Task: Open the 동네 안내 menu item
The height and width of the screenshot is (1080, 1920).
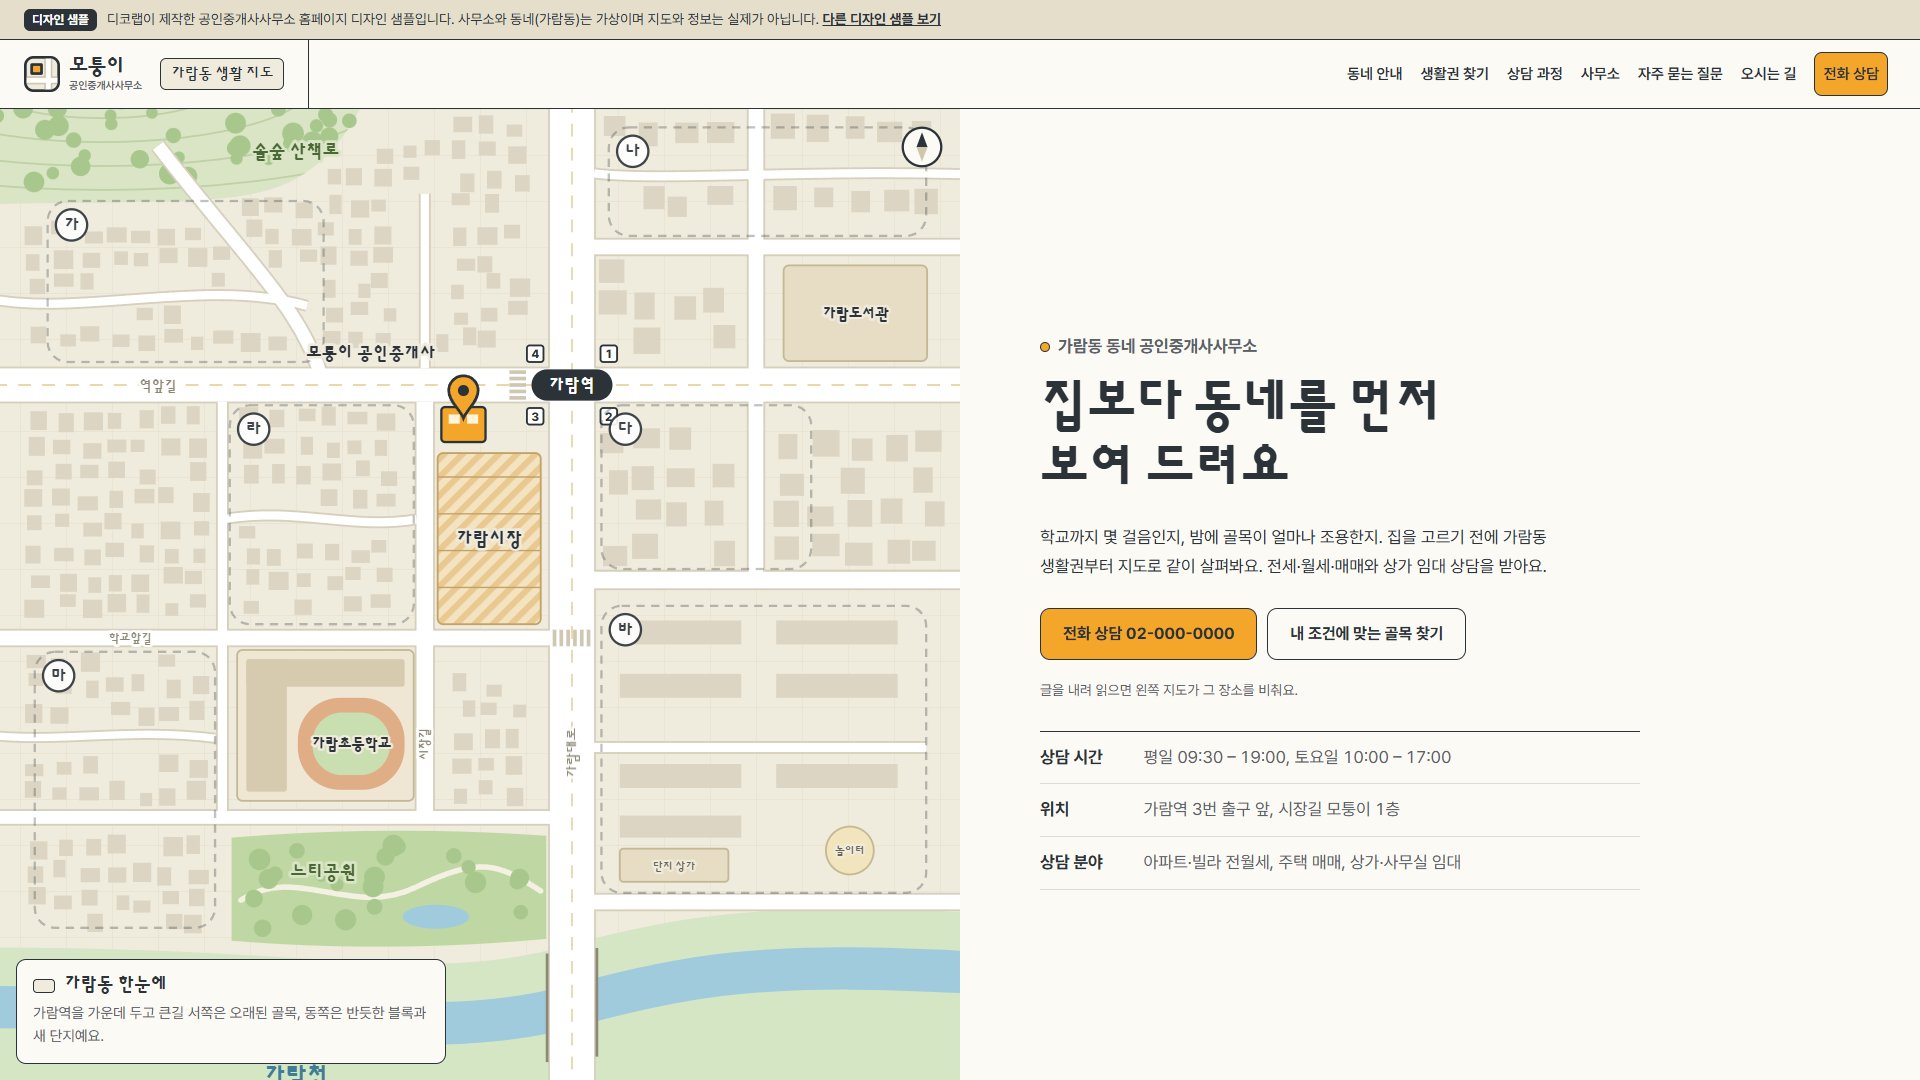Action: click(1374, 74)
